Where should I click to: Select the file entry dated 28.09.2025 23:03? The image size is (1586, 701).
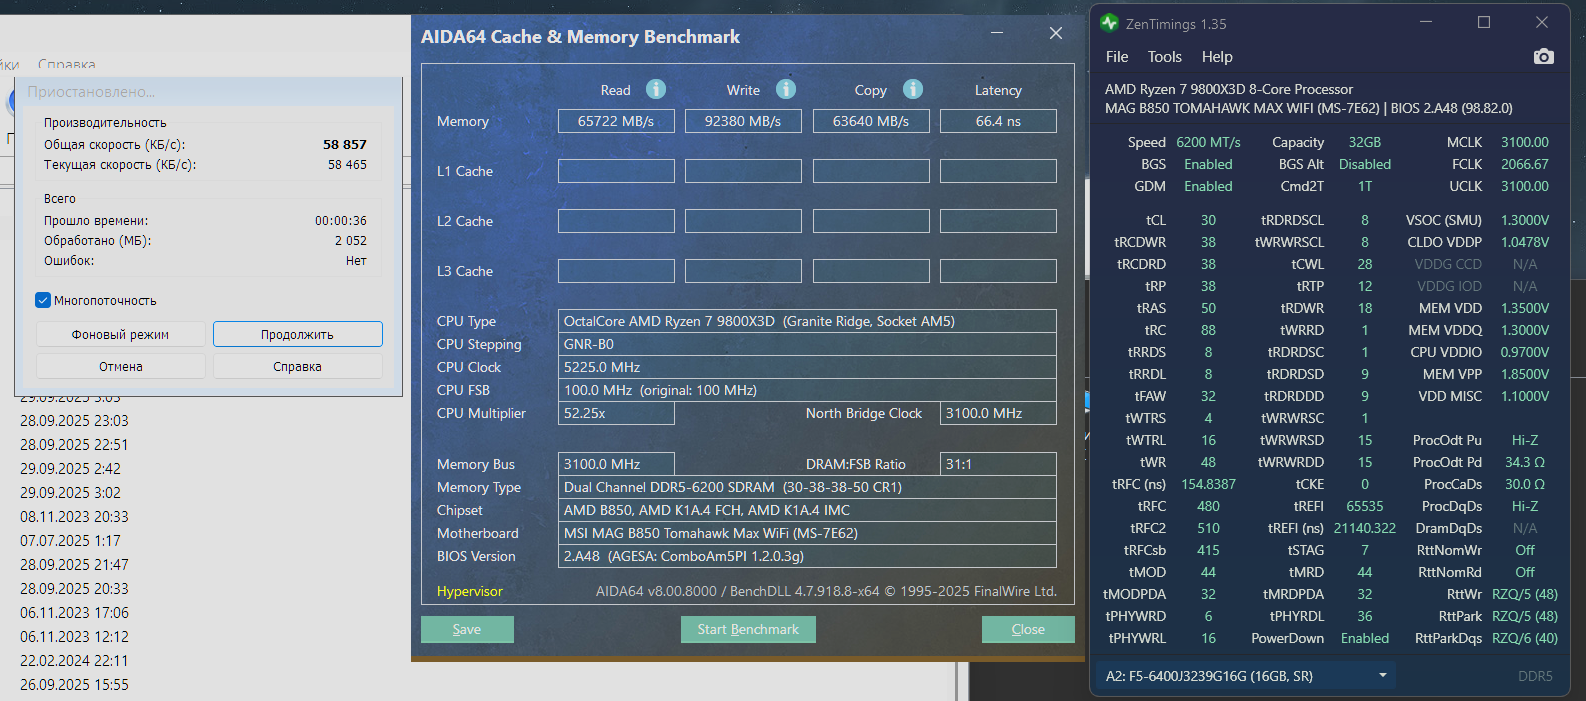click(x=74, y=421)
